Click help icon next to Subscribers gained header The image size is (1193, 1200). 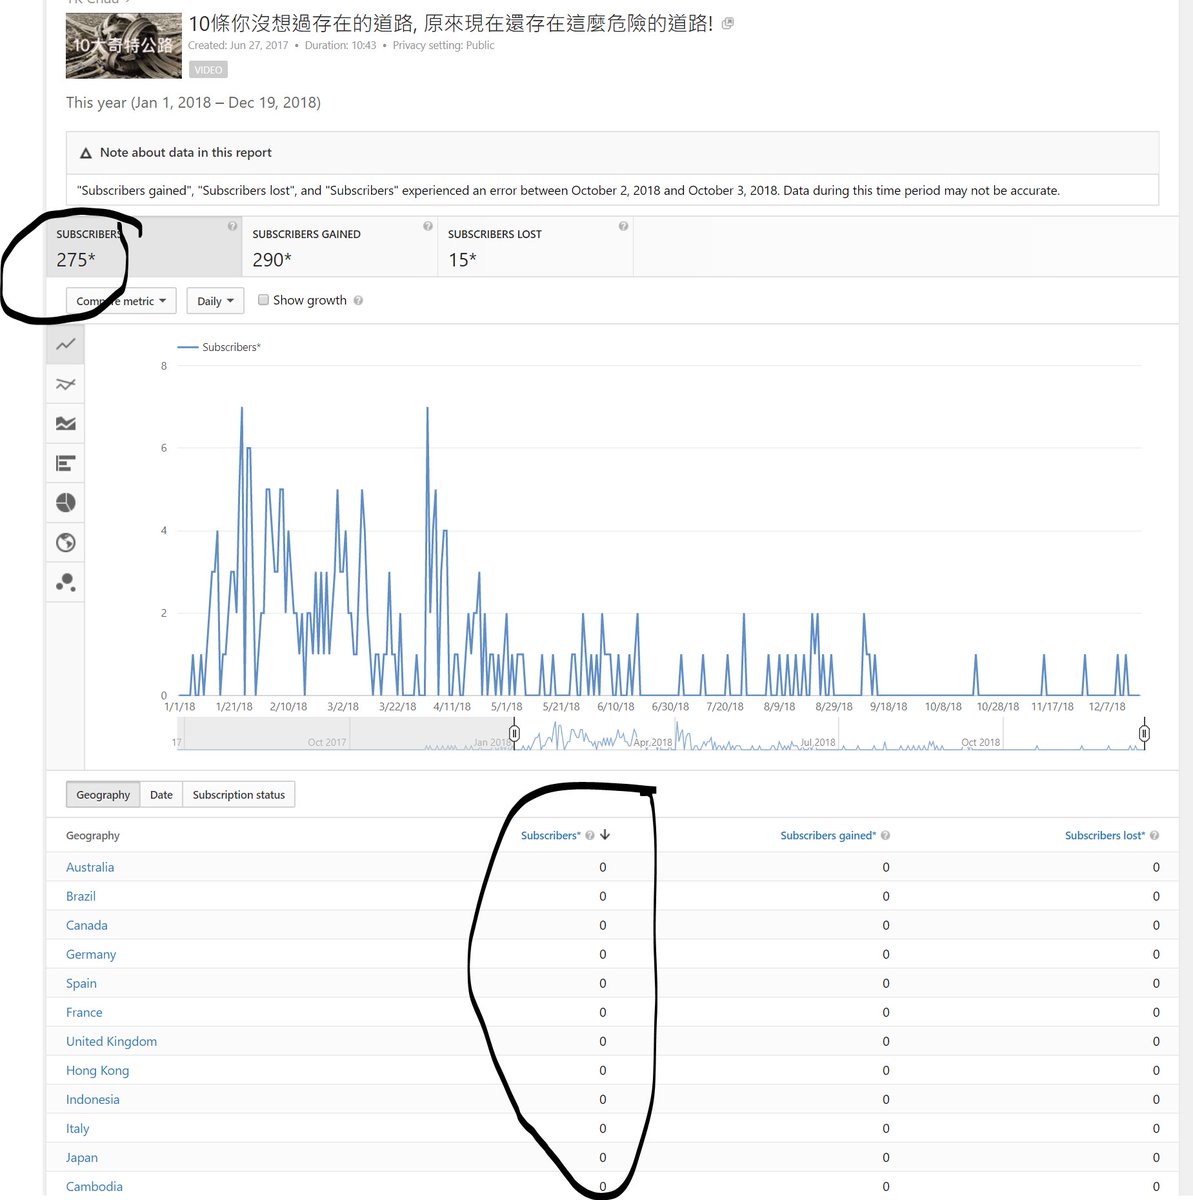pos(885,836)
